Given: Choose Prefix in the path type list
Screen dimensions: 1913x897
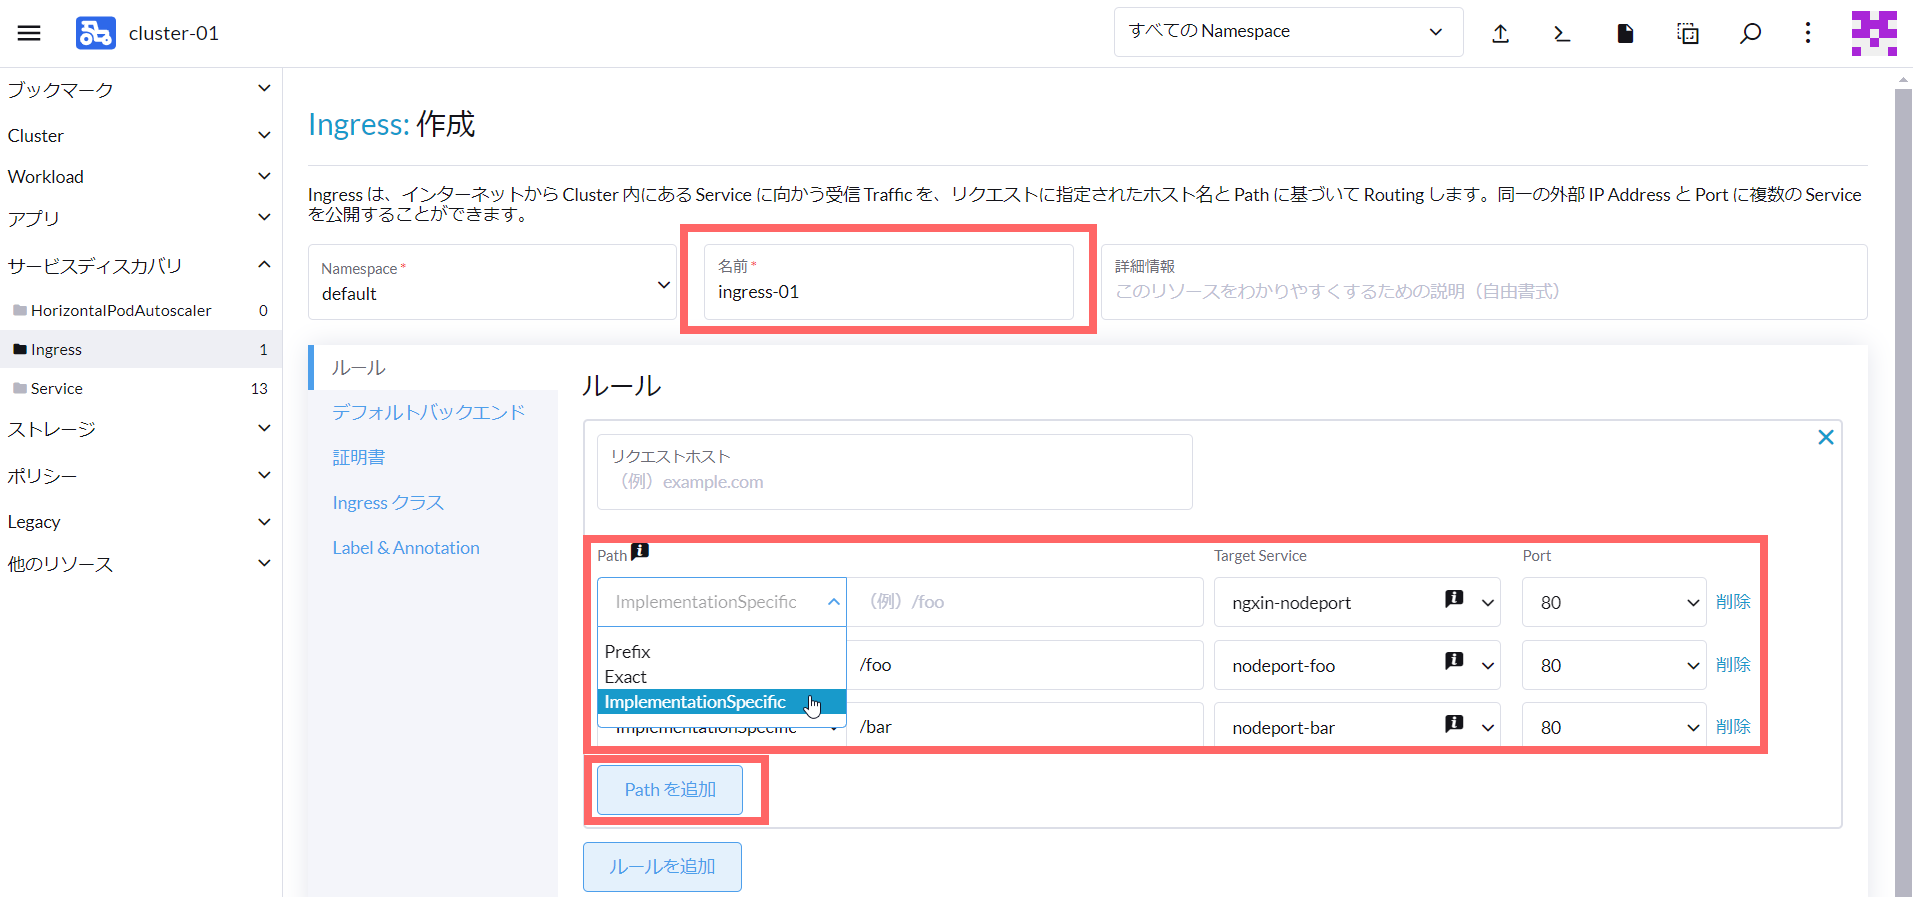Looking at the screenshot, I should point(628,651).
